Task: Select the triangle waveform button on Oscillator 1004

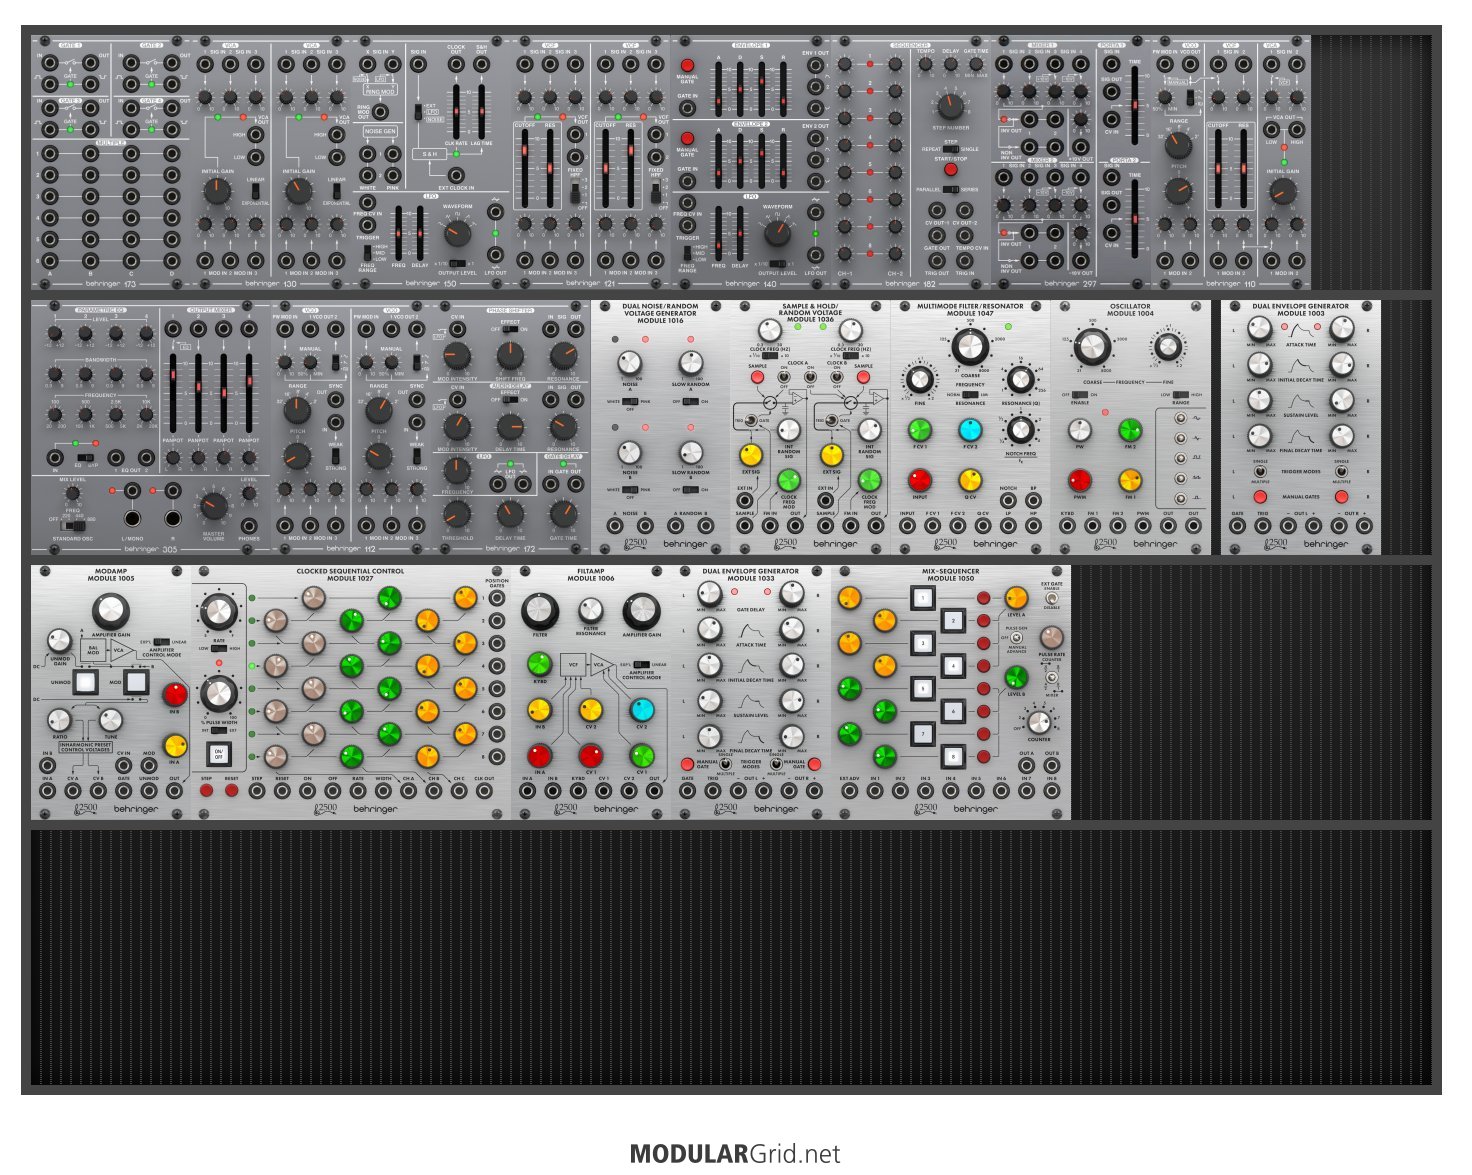Action: (1181, 438)
